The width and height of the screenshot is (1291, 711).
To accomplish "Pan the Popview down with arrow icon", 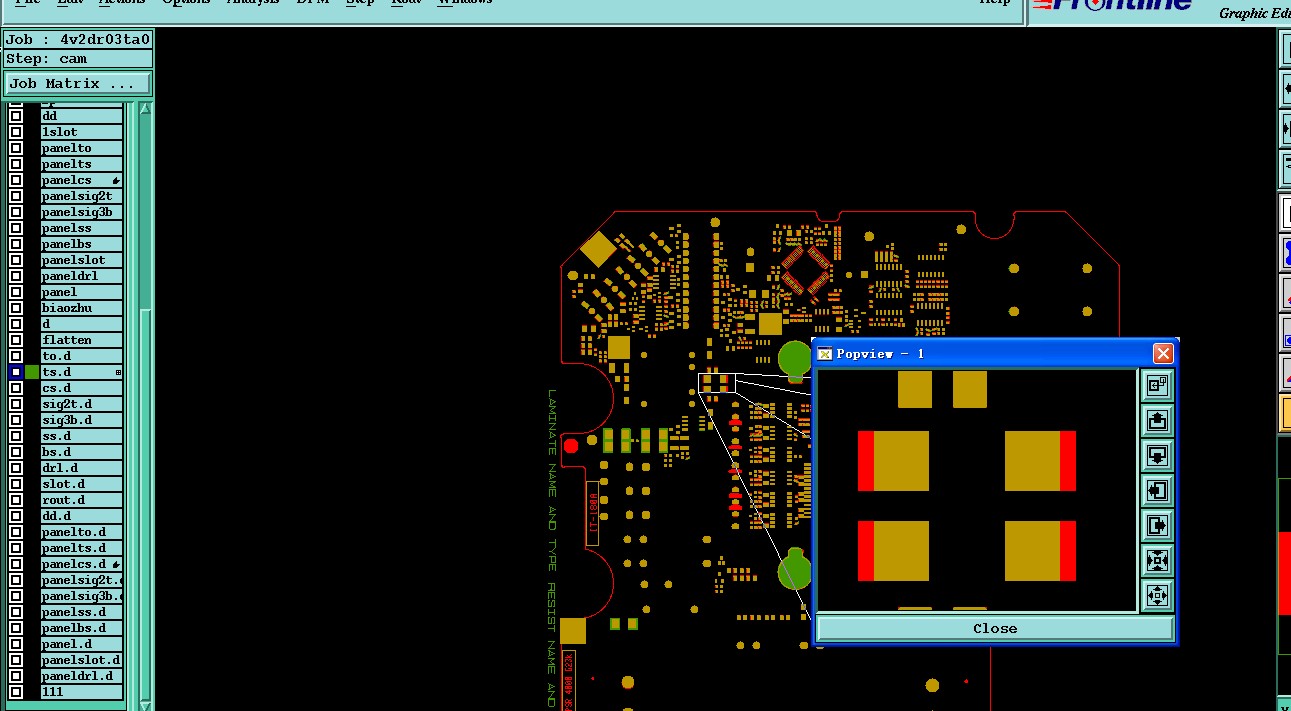I will [x=1157, y=455].
